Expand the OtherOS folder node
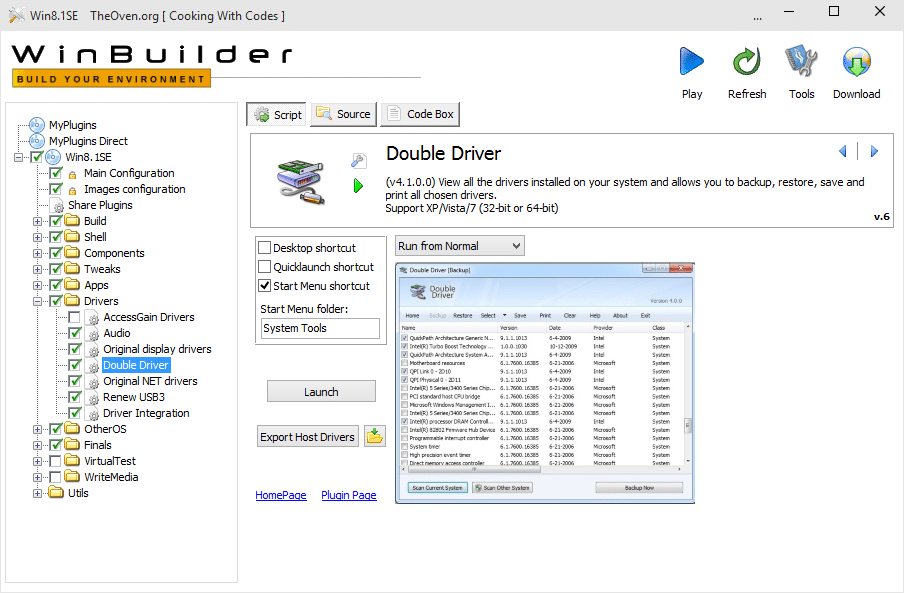This screenshot has height=593, width=904. click(x=37, y=429)
